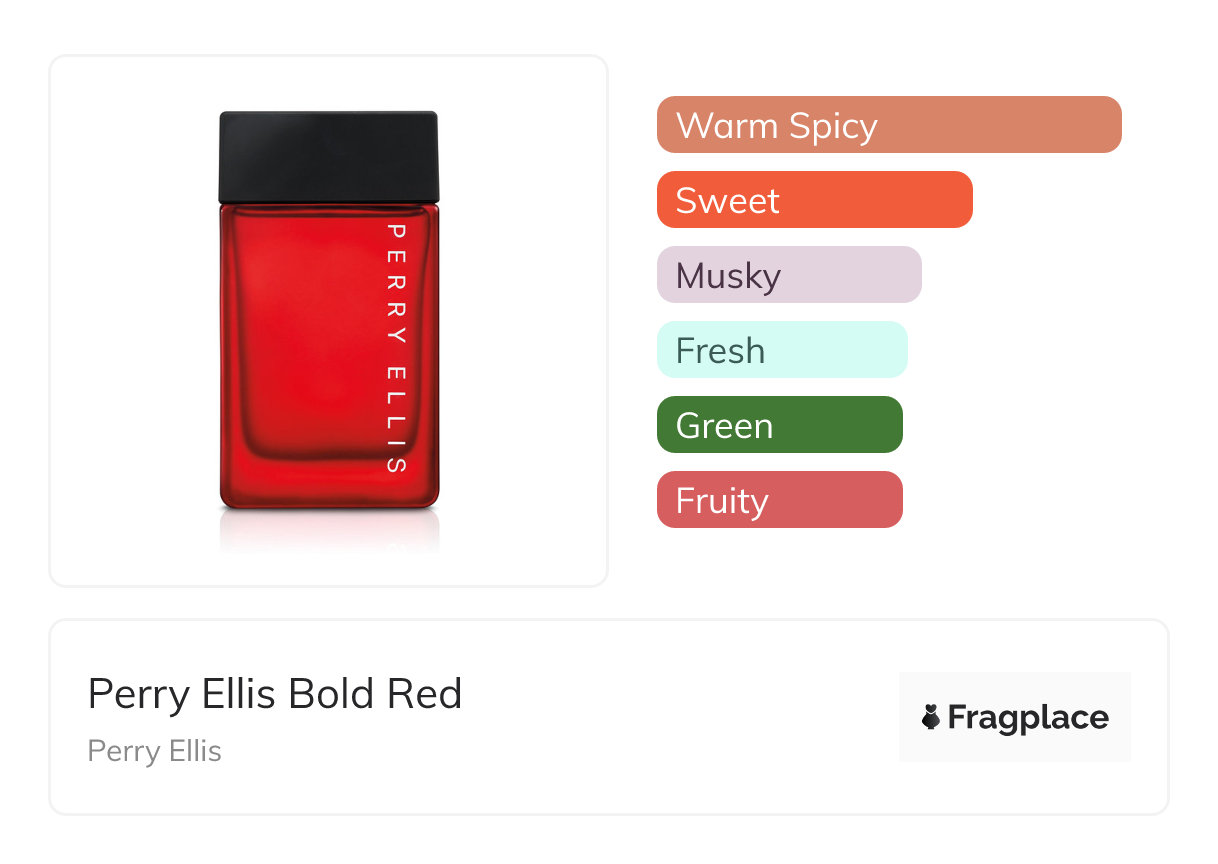
Task: Click the Fragplace wordmark text
Action: pos(1028,718)
